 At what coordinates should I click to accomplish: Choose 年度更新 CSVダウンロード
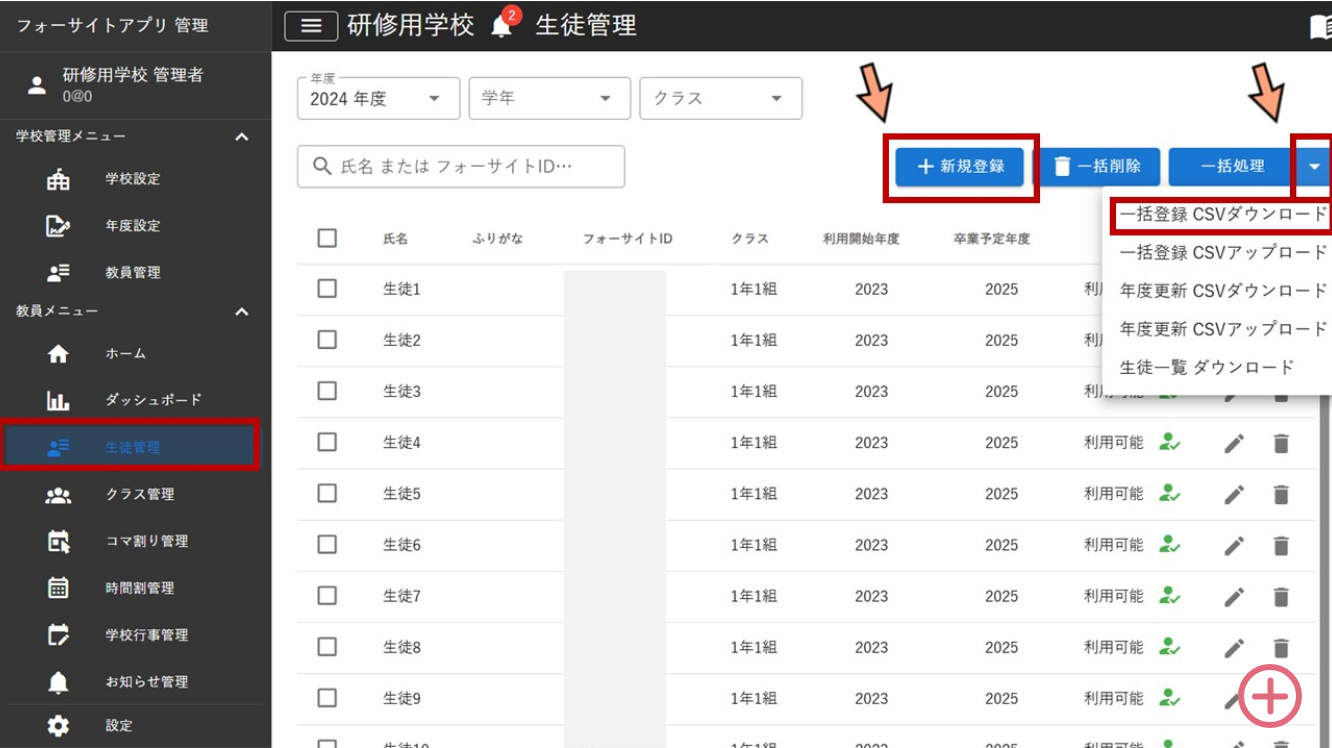1224,290
